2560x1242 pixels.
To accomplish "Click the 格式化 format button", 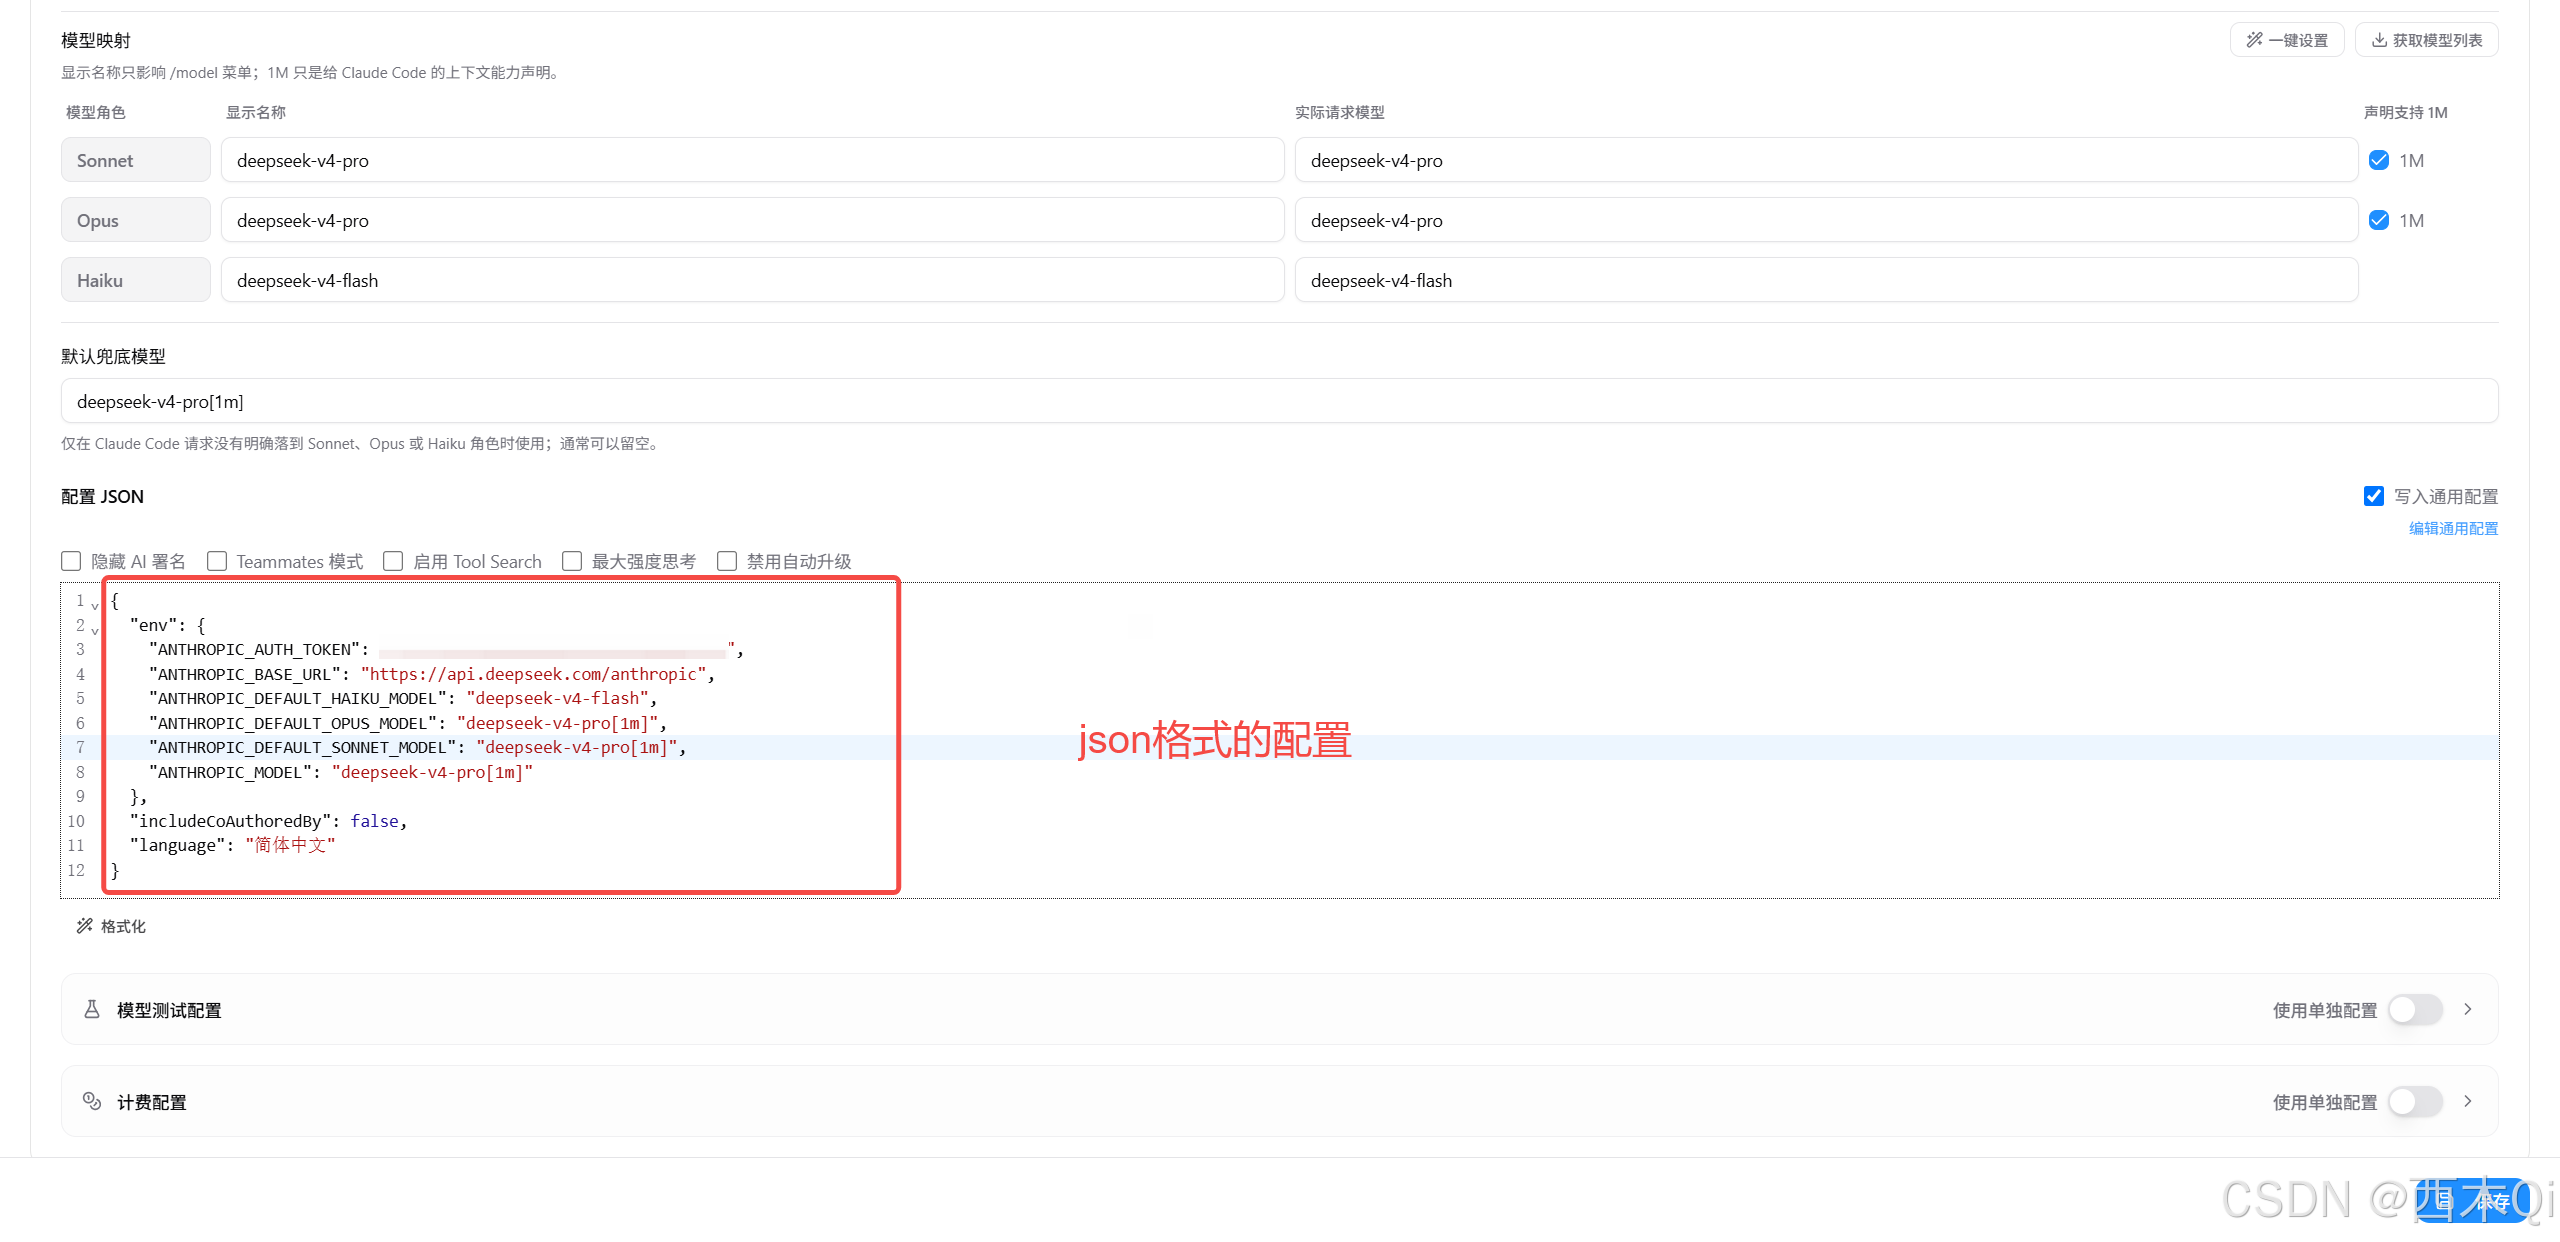I will click(112, 926).
